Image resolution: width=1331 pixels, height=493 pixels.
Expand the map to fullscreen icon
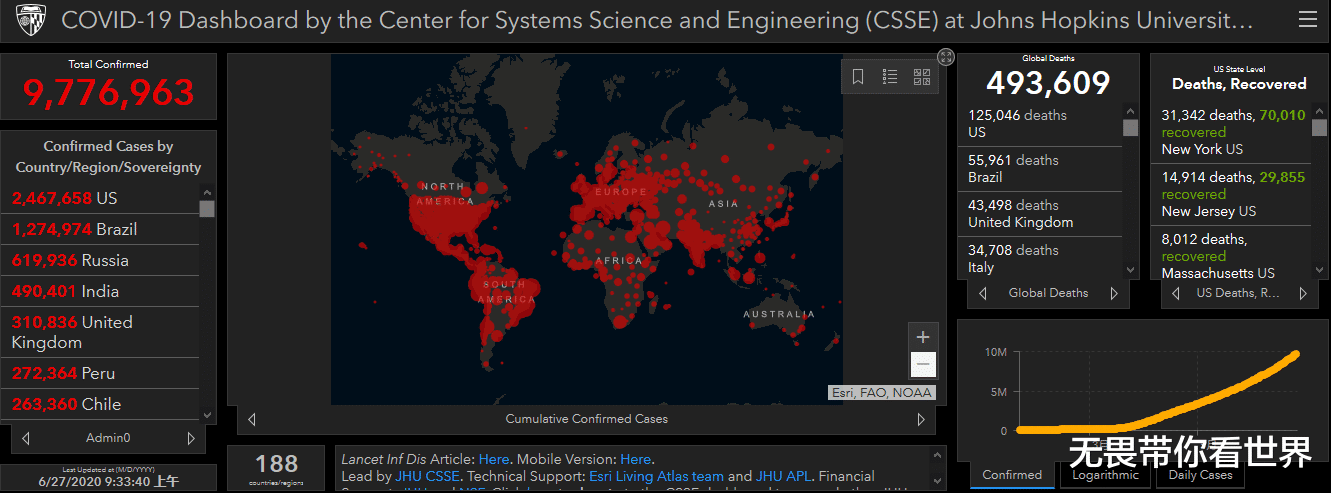click(x=946, y=57)
